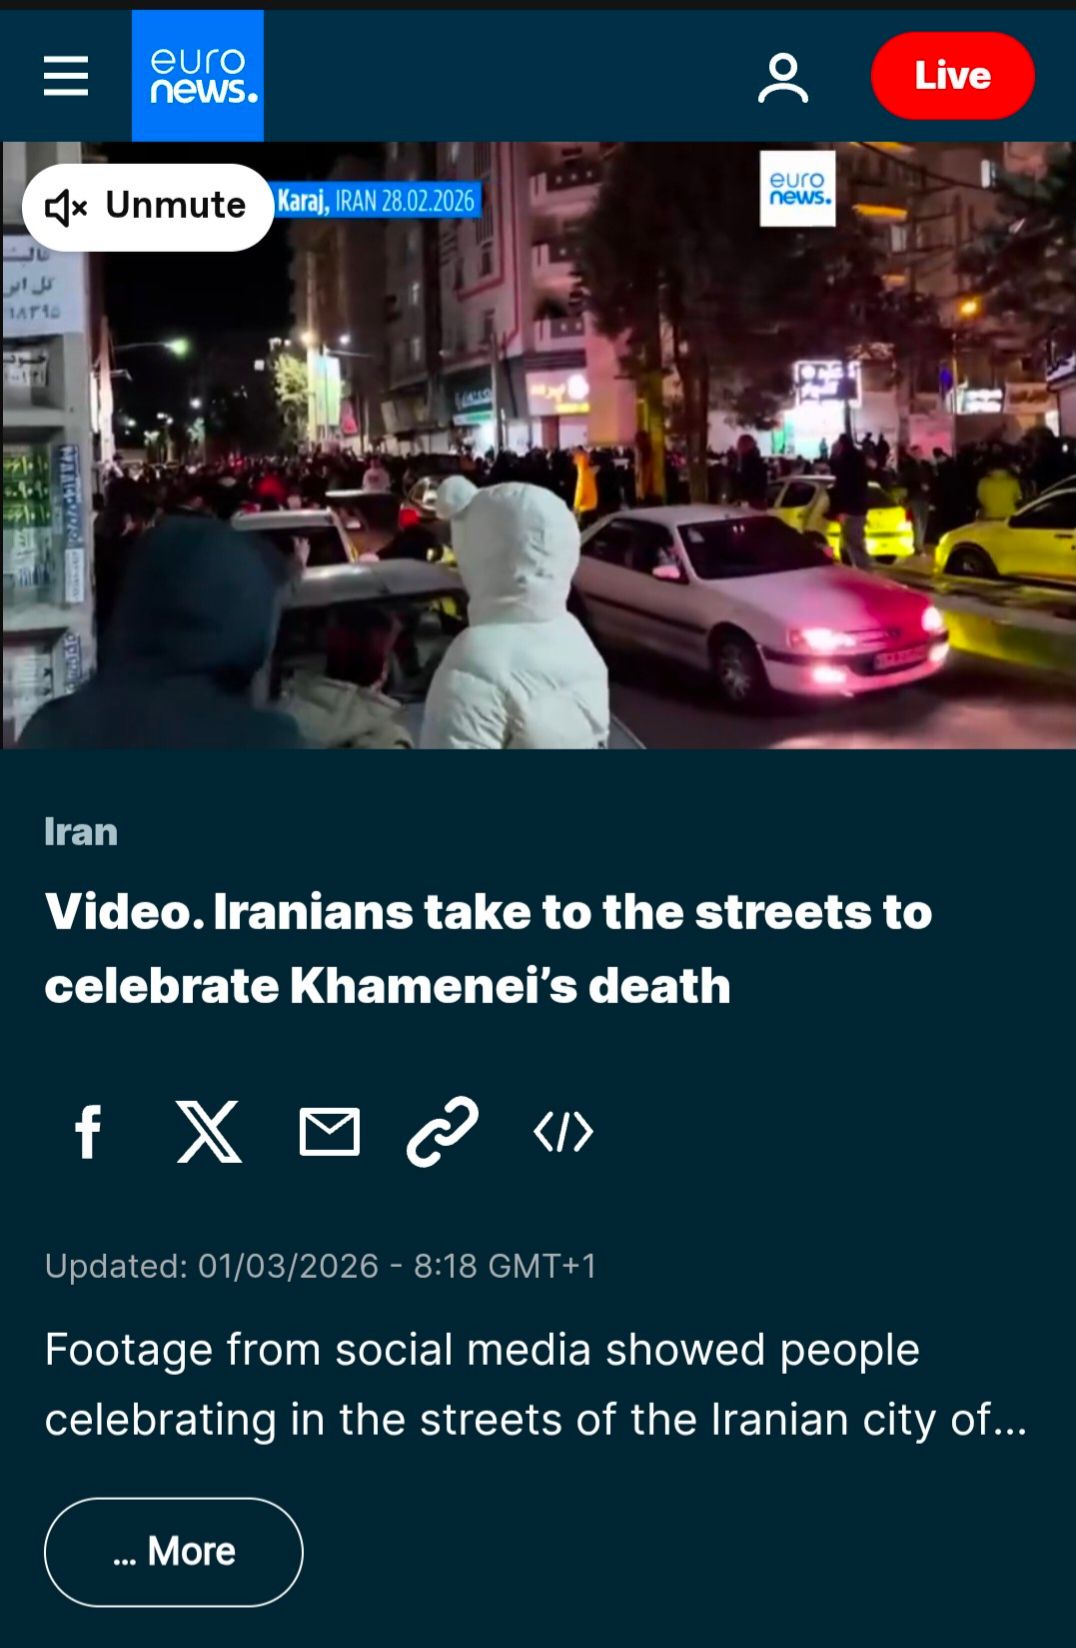Click the Karaj, IRAN 28.02.2026 caption
Screen dimensions: 1076x1648
pos(376,201)
